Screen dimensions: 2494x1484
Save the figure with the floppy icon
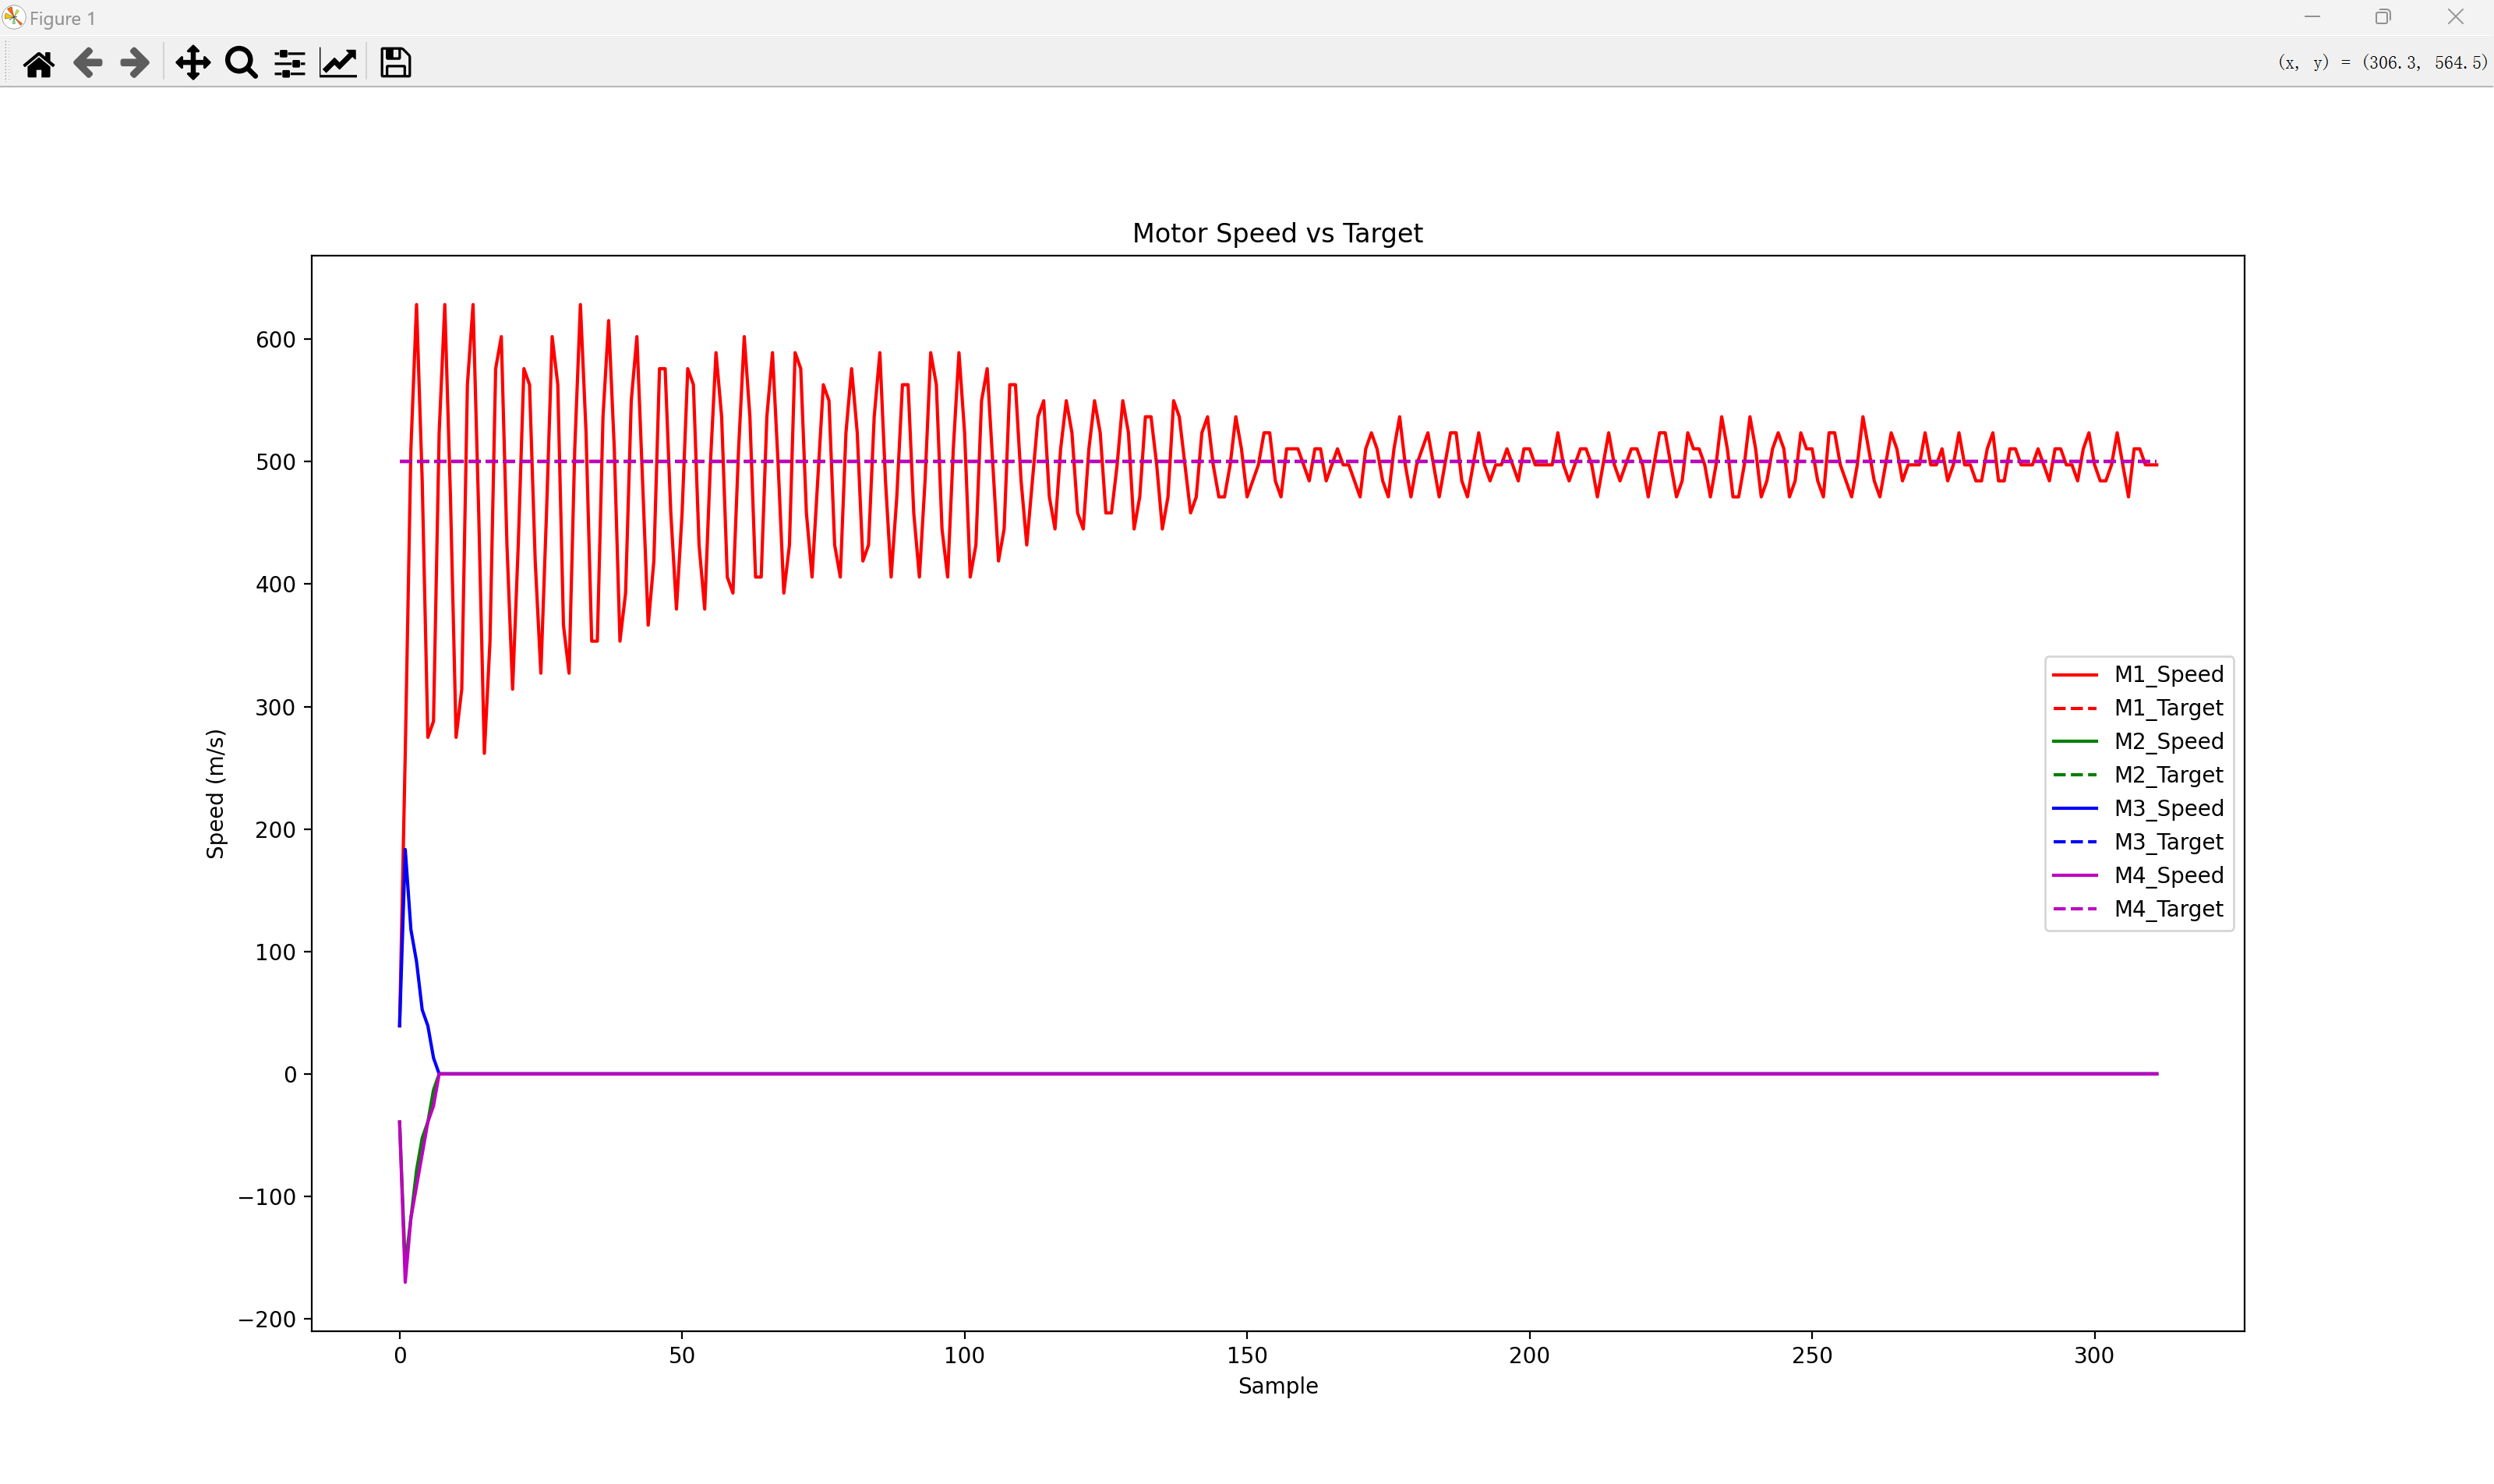pos(396,63)
